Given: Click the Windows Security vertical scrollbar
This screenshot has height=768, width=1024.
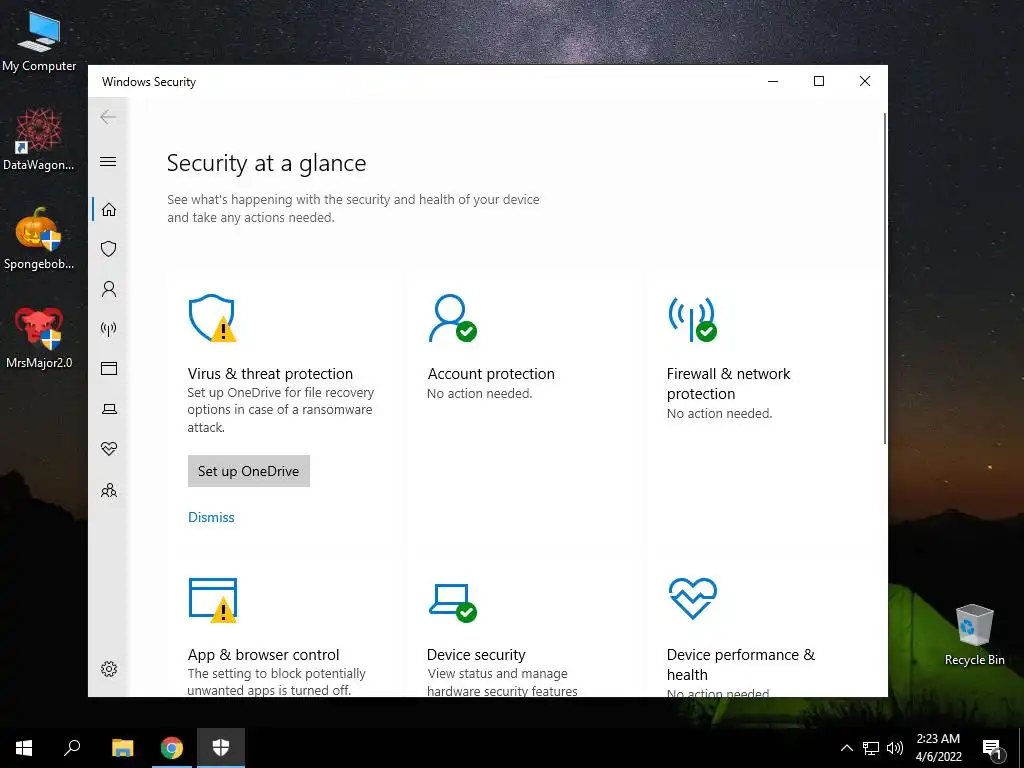Looking at the screenshot, I should pos(885,279).
